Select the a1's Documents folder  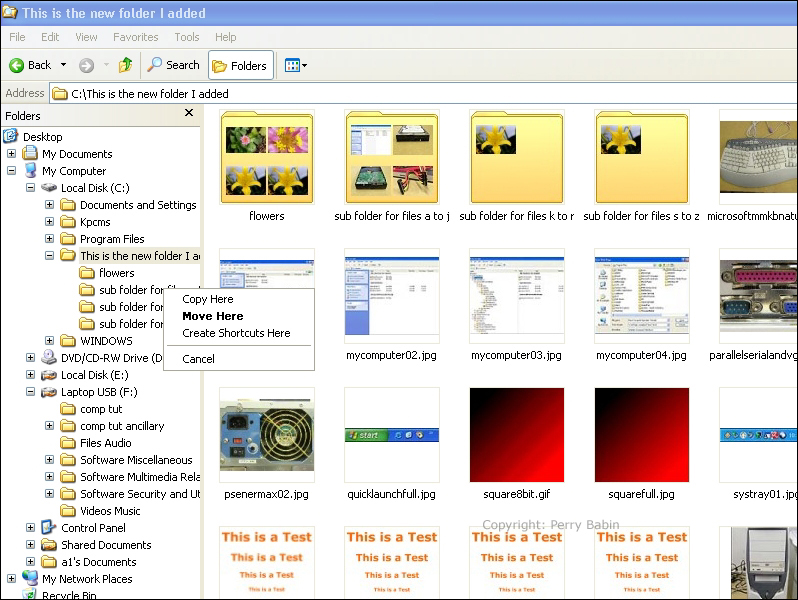pyautogui.click(x=89, y=562)
